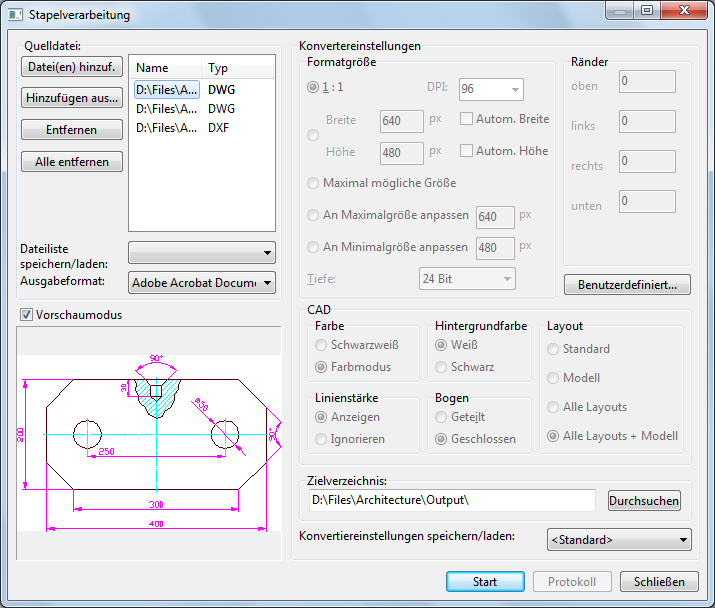The image size is (715, 608).
Task: Open the Ausgabeformat dropdown
Action: pos(202,283)
